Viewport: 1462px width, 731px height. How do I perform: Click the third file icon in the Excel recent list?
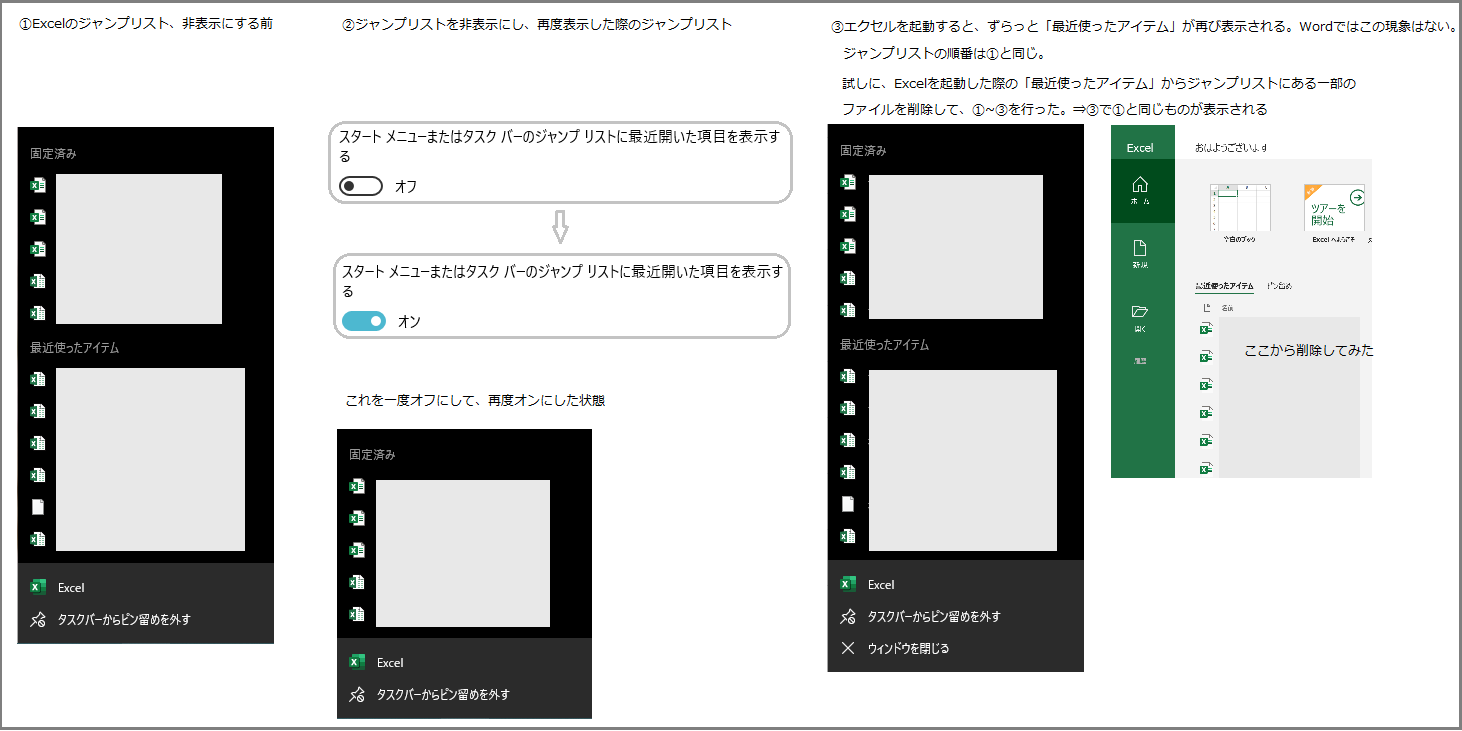1206,384
